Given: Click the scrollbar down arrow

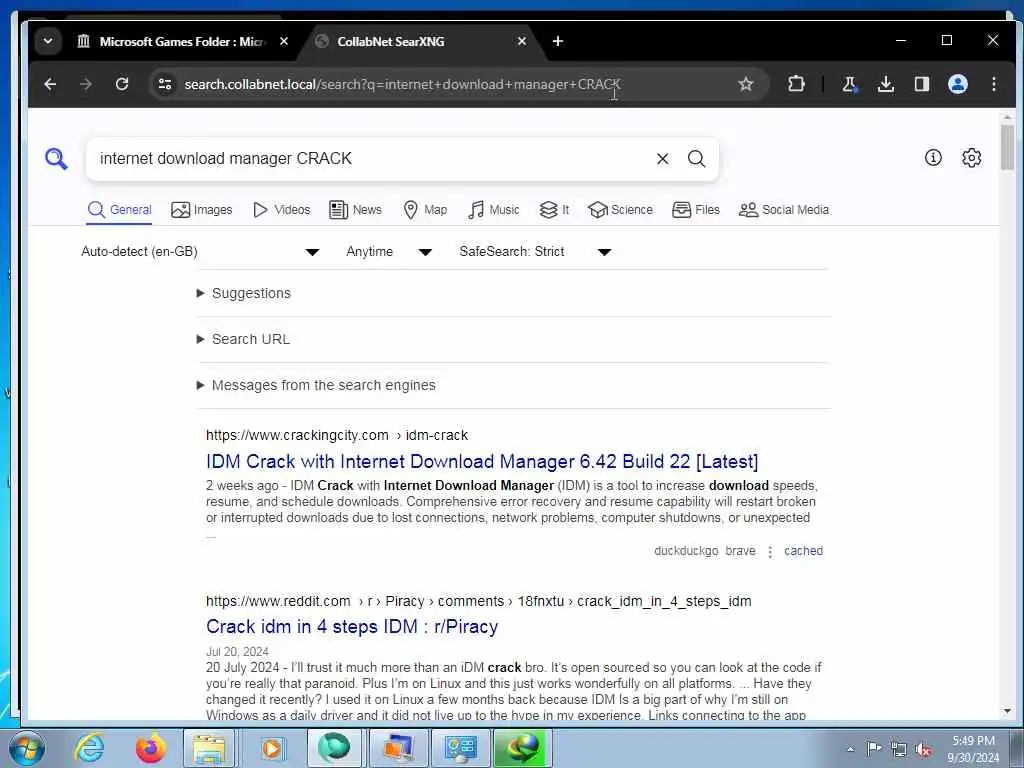Looking at the screenshot, I should [x=1007, y=711].
